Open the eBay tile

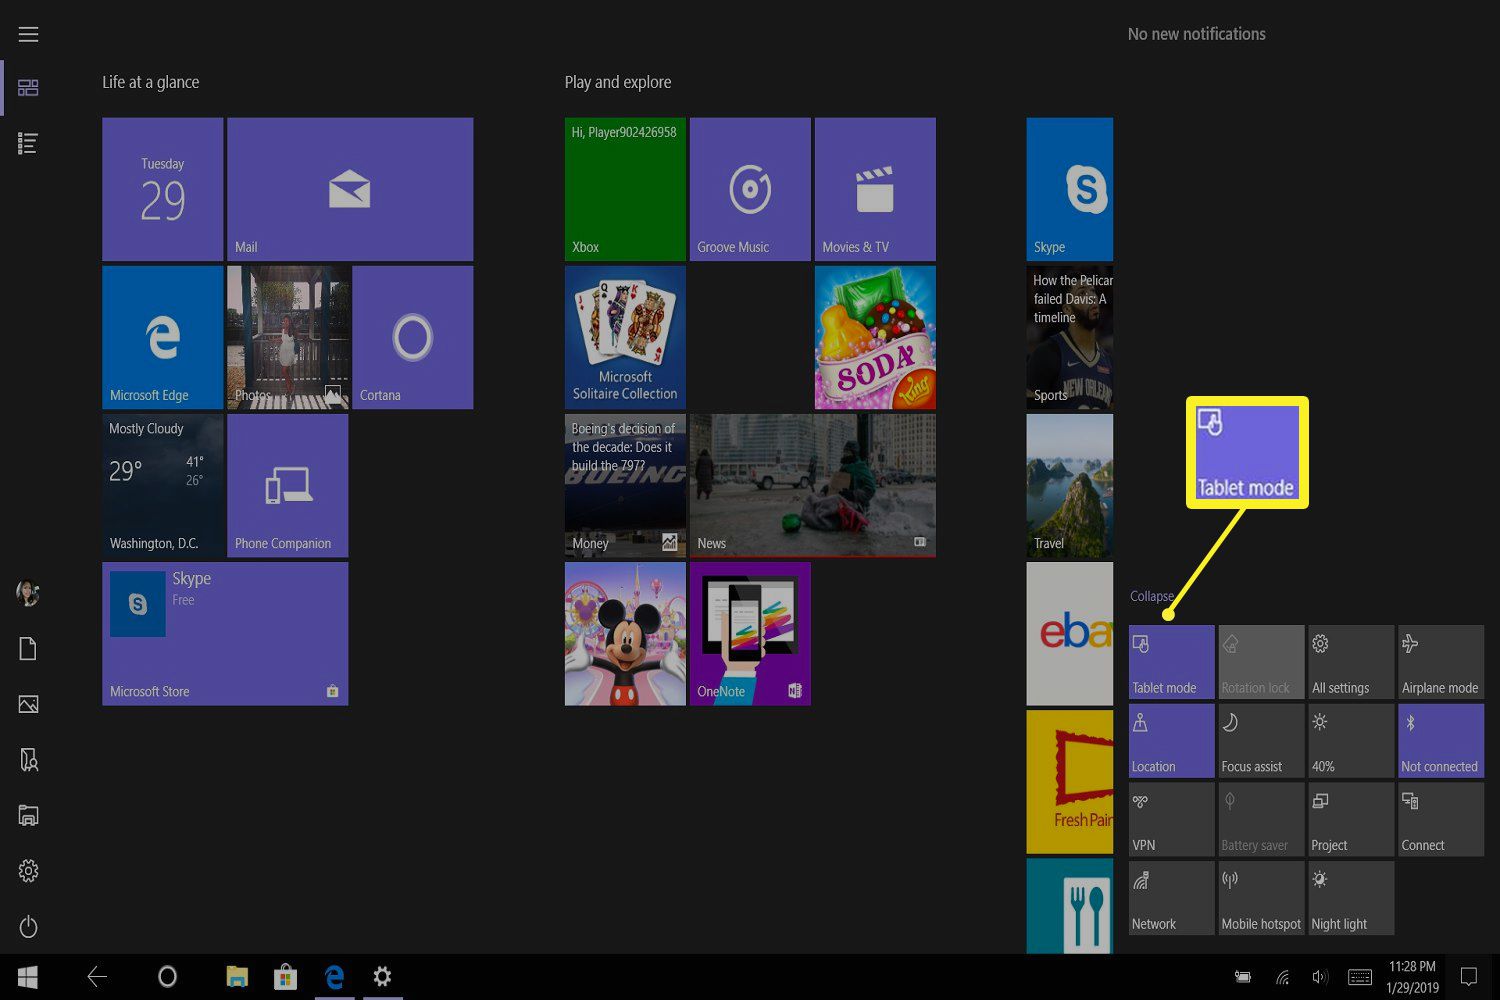click(x=1069, y=634)
